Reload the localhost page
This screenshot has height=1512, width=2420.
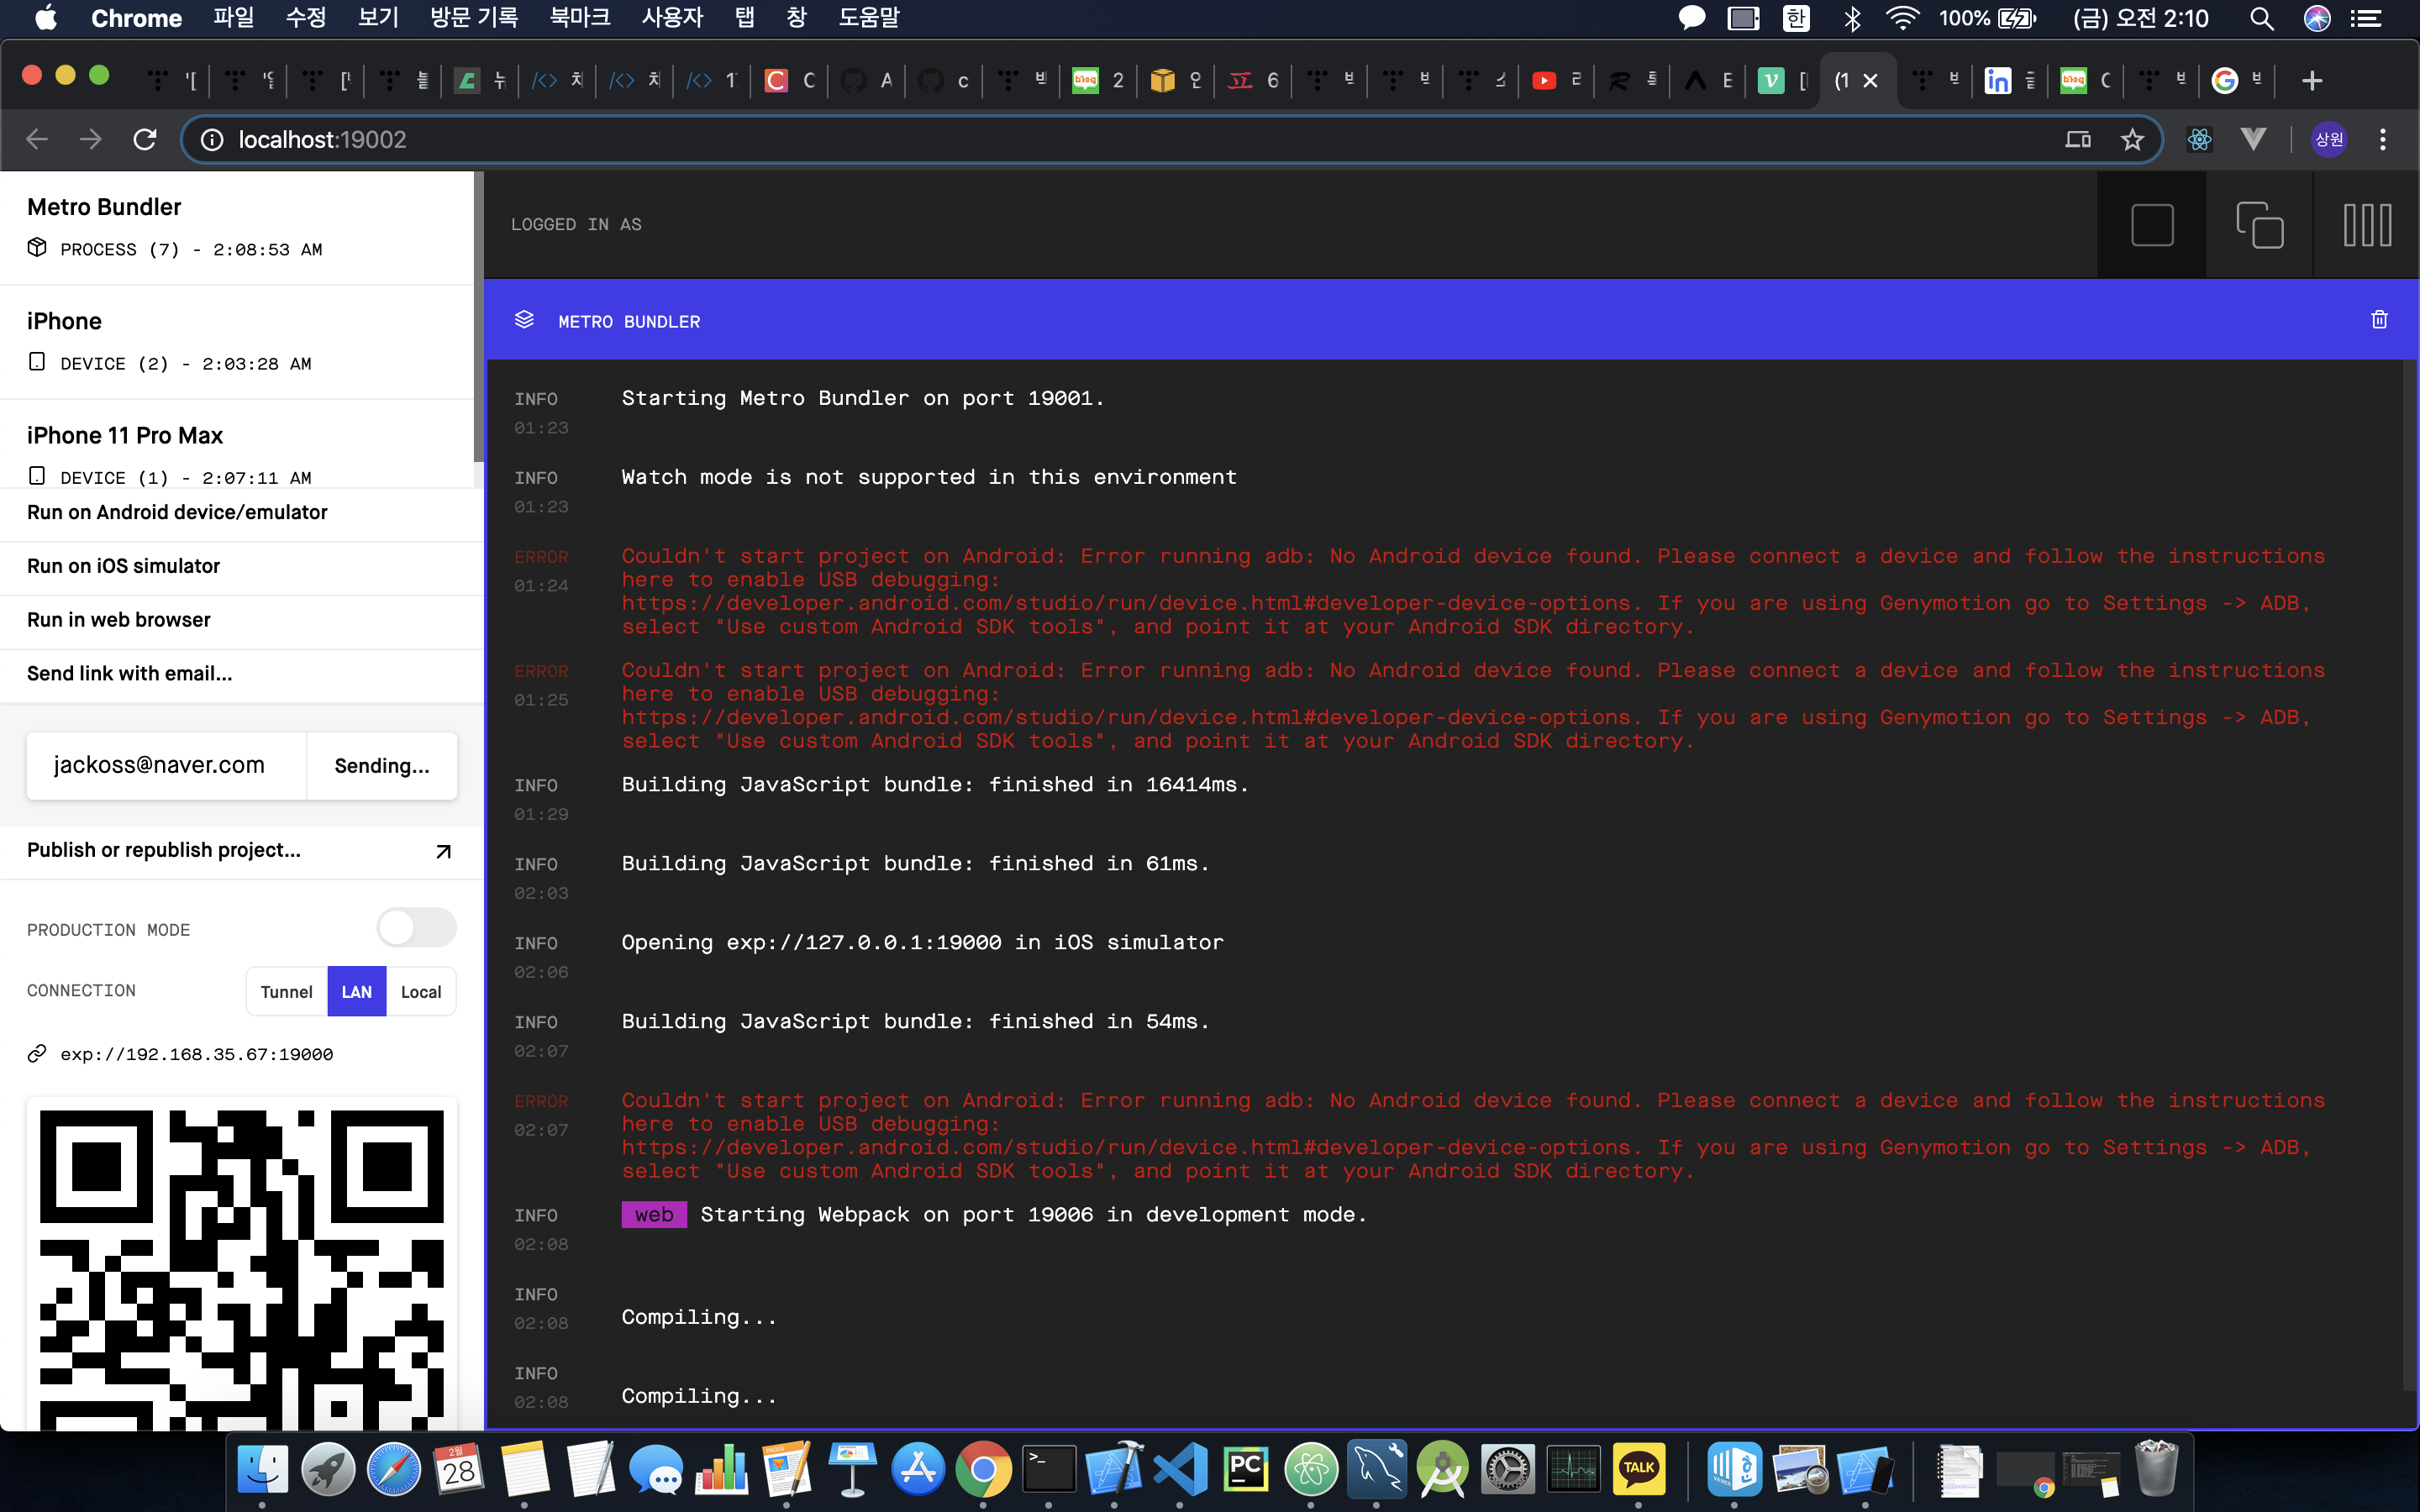coord(145,140)
